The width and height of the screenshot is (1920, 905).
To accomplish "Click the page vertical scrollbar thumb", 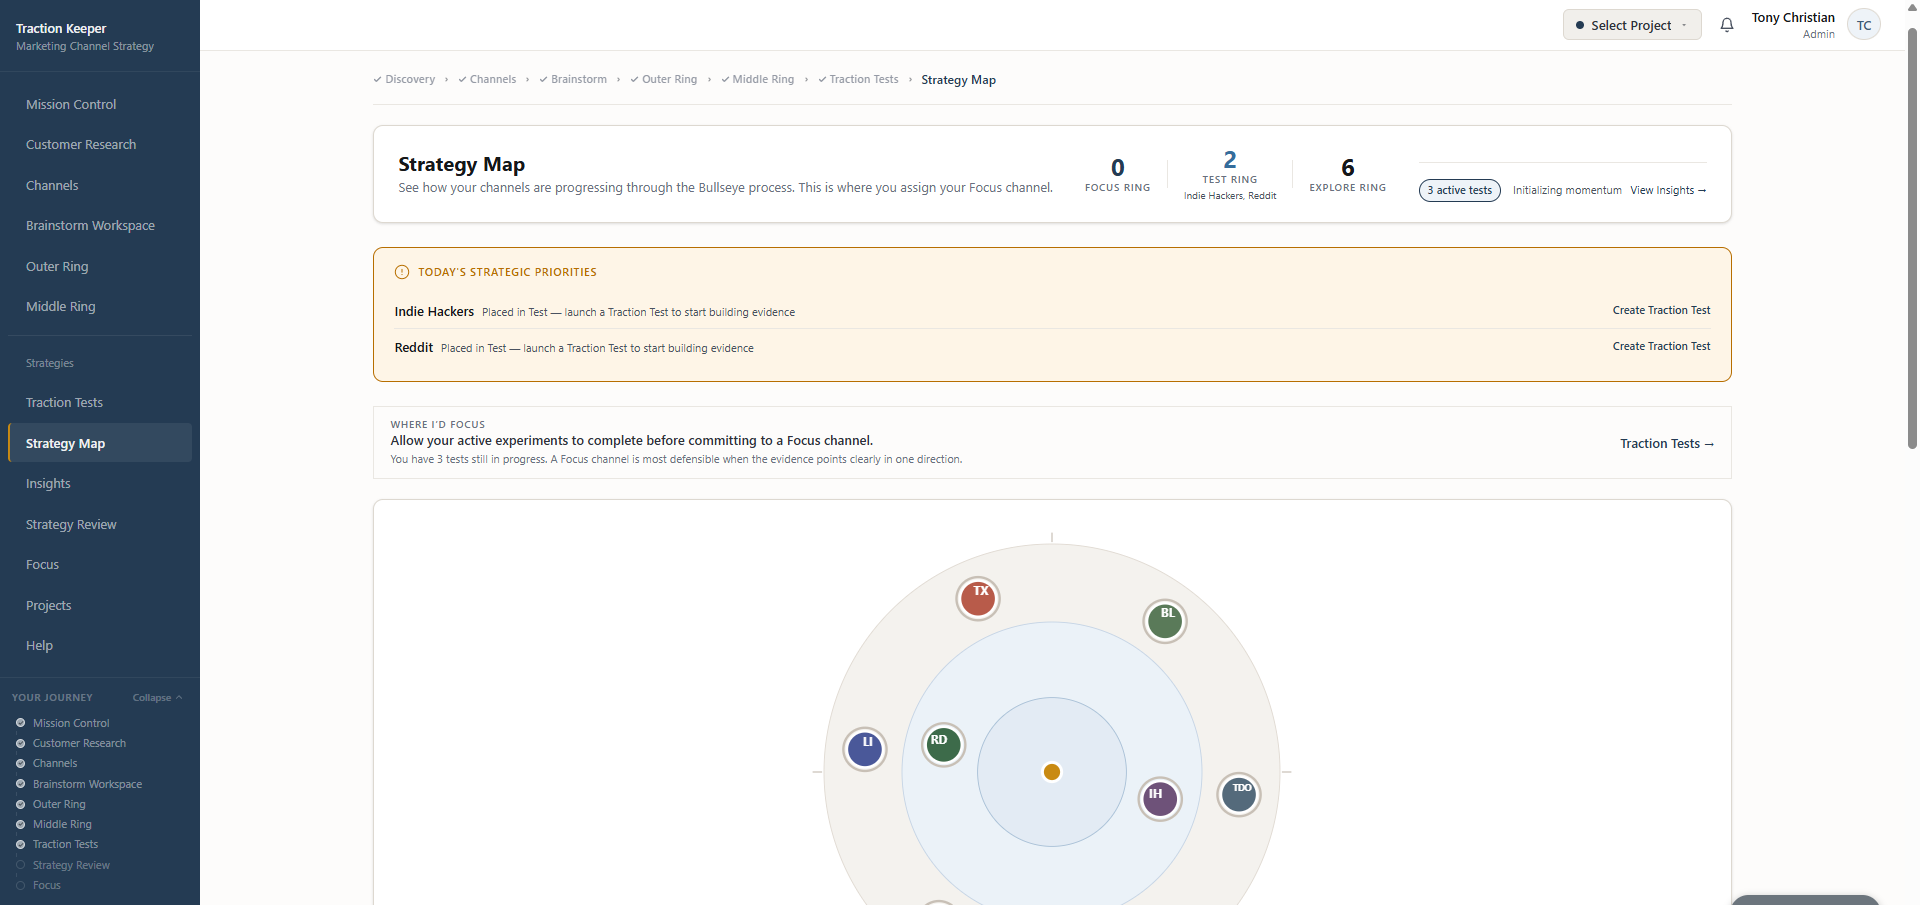I will click(x=1912, y=240).
